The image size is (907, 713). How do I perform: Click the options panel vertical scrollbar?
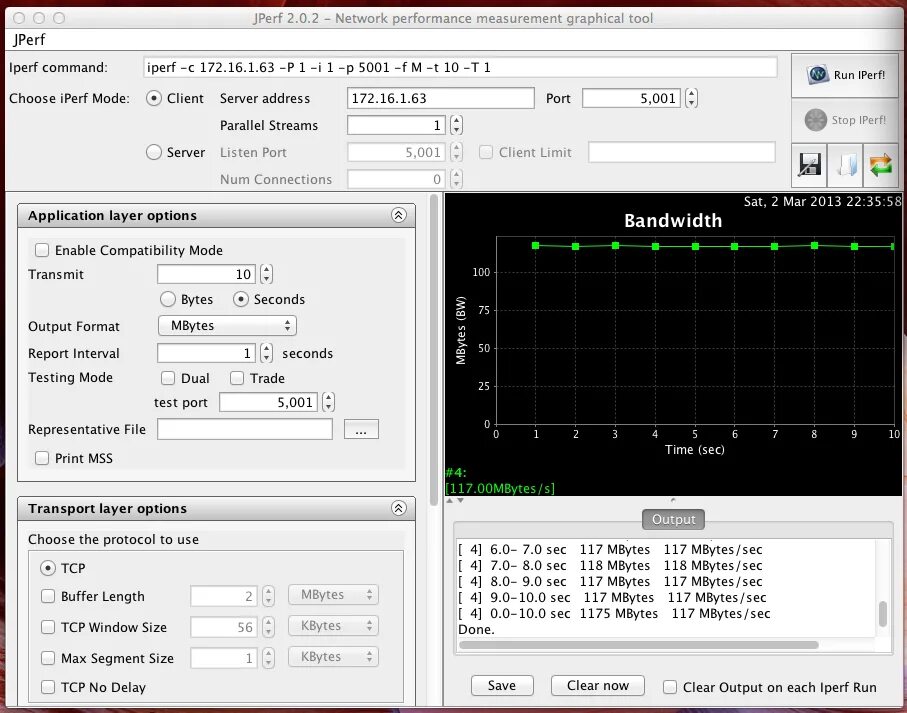click(434, 350)
